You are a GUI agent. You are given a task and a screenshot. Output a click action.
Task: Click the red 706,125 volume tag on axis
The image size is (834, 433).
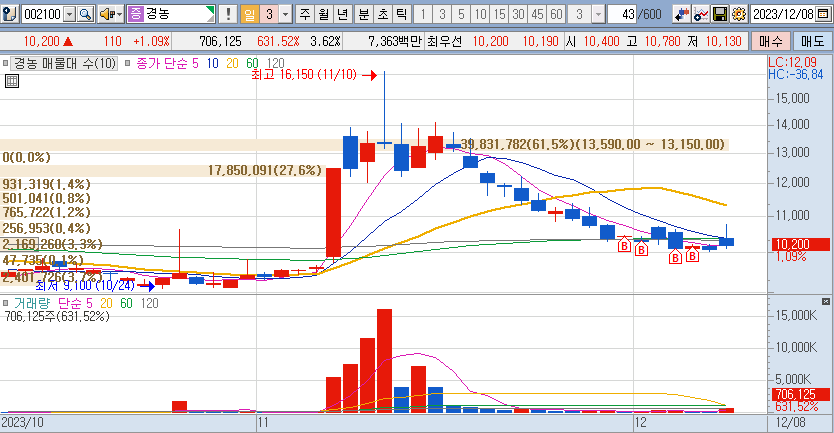(800, 394)
